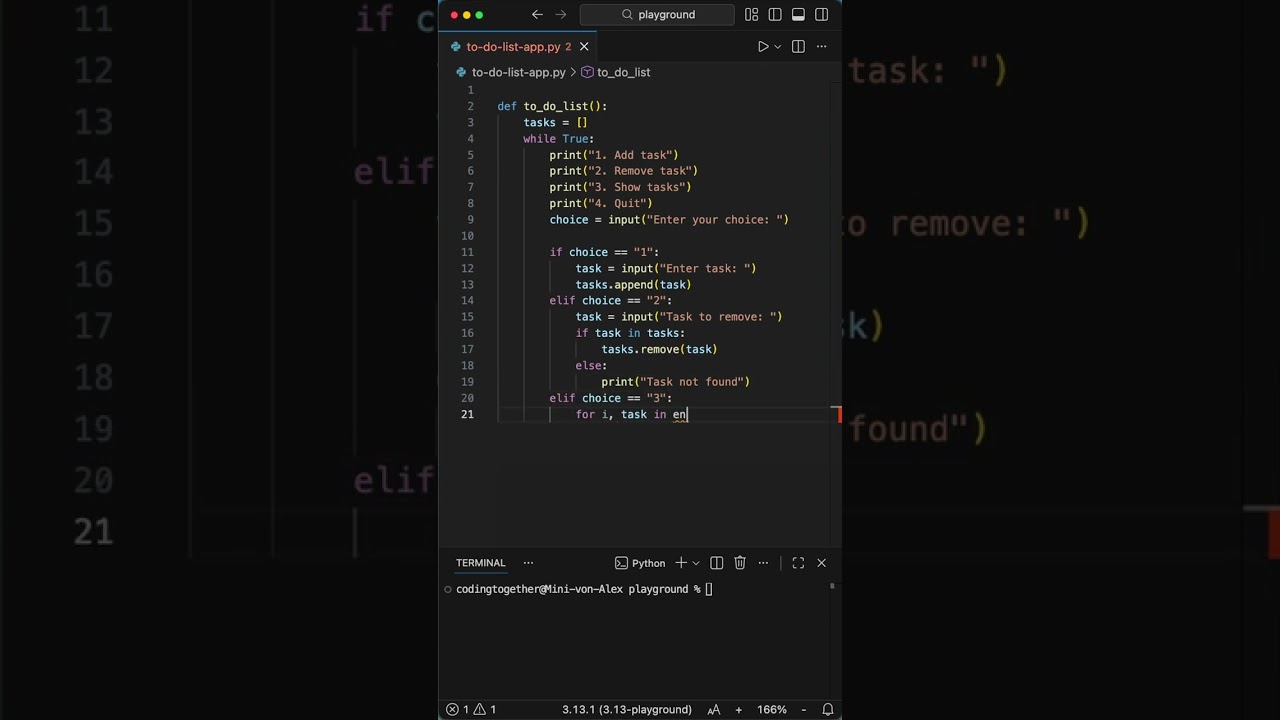
Task: Click line number 21 in the gutter
Action: 467,414
